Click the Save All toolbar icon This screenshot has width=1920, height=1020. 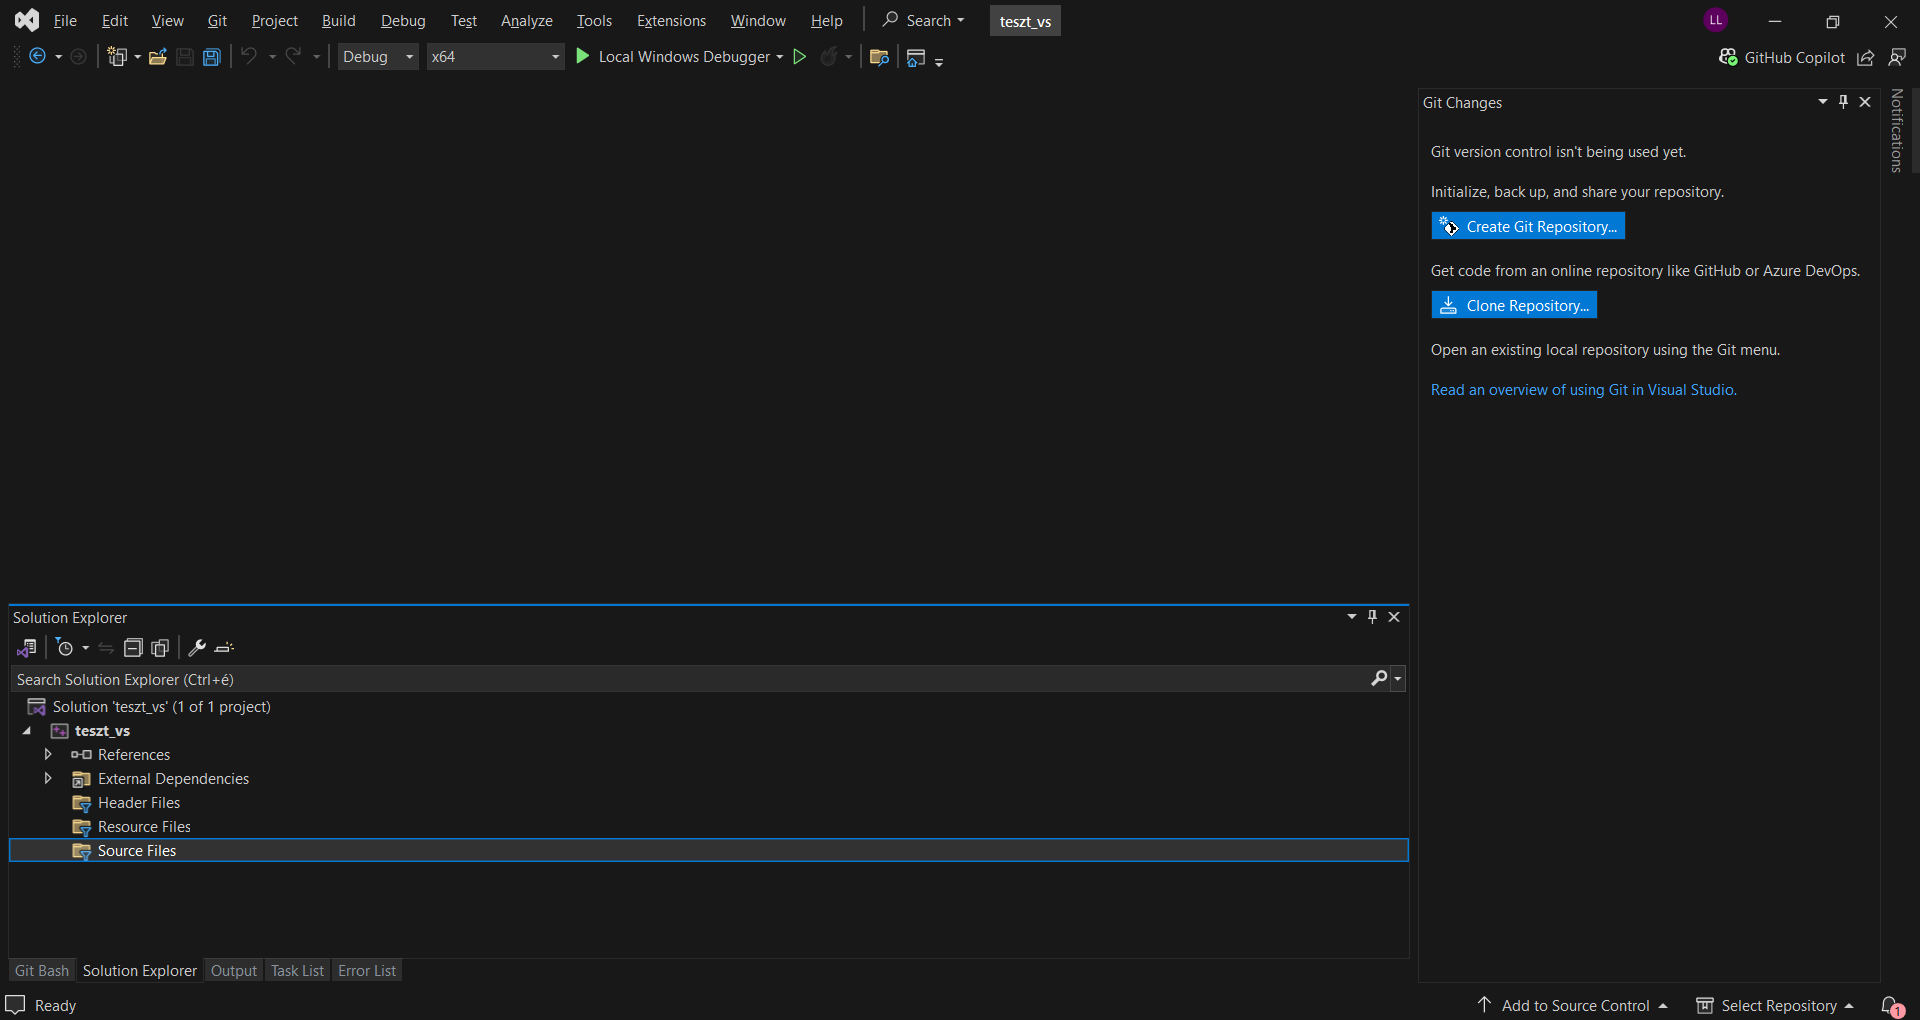click(212, 57)
